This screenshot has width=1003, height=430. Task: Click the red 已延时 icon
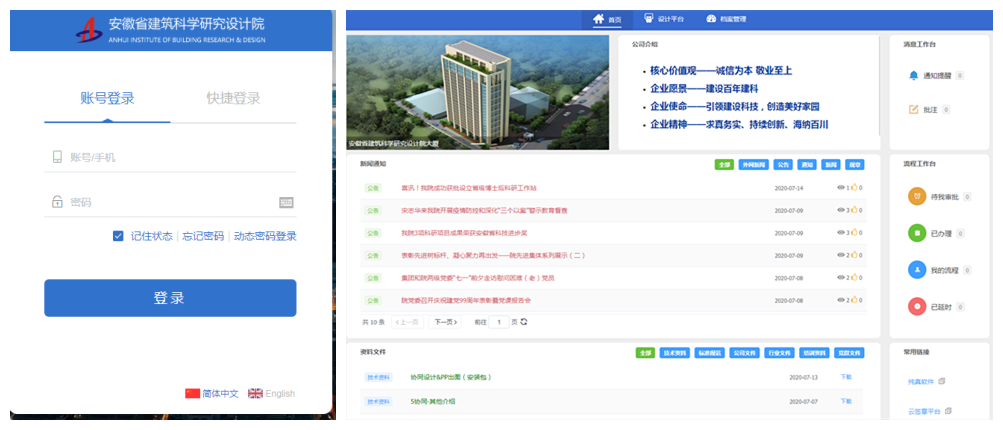pos(916,306)
